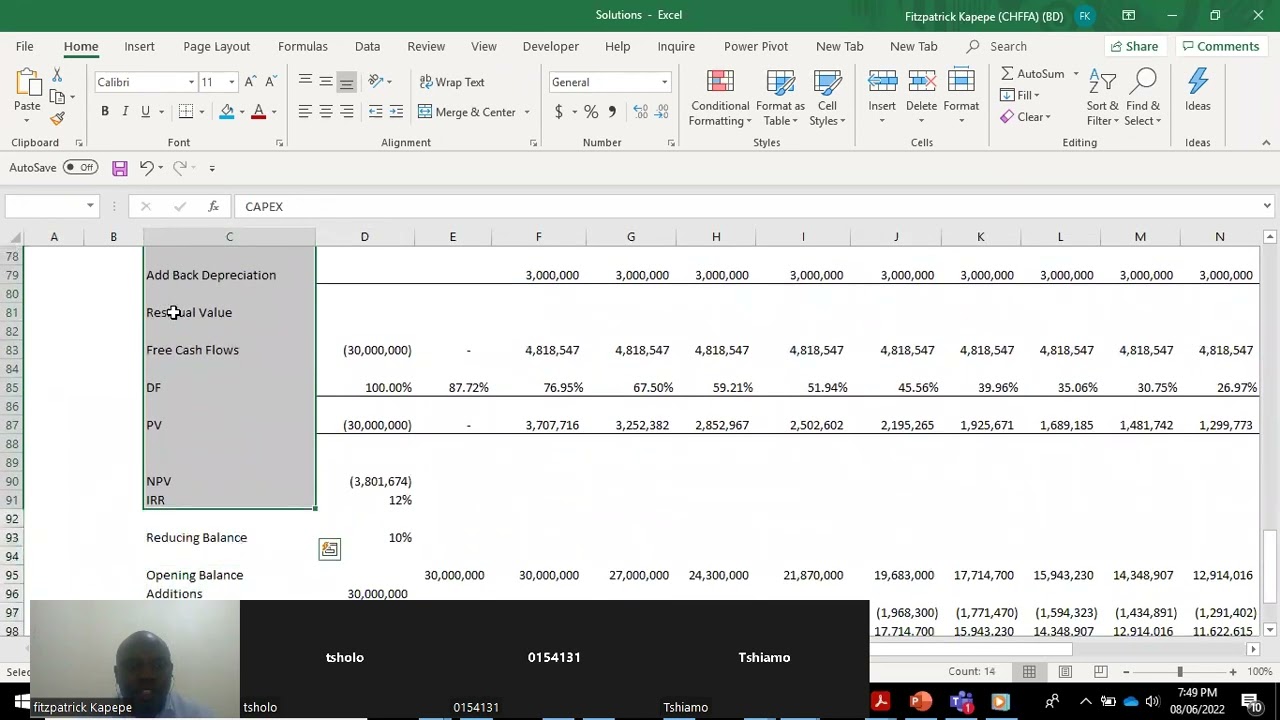Open the Data ribbon tab
This screenshot has height=720, width=1280.
367,46
